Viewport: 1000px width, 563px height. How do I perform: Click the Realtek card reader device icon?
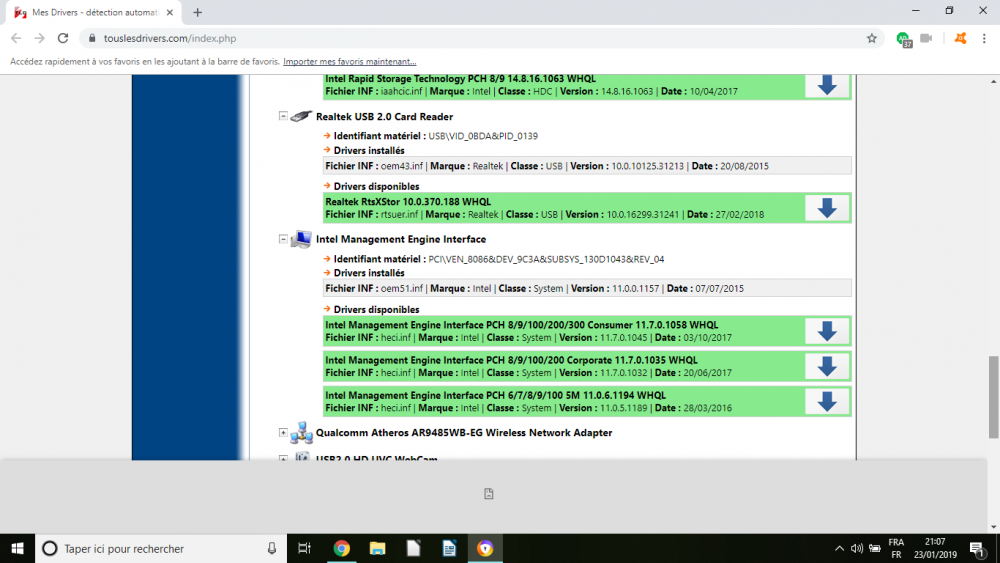pyautogui.click(x=301, y=116)
